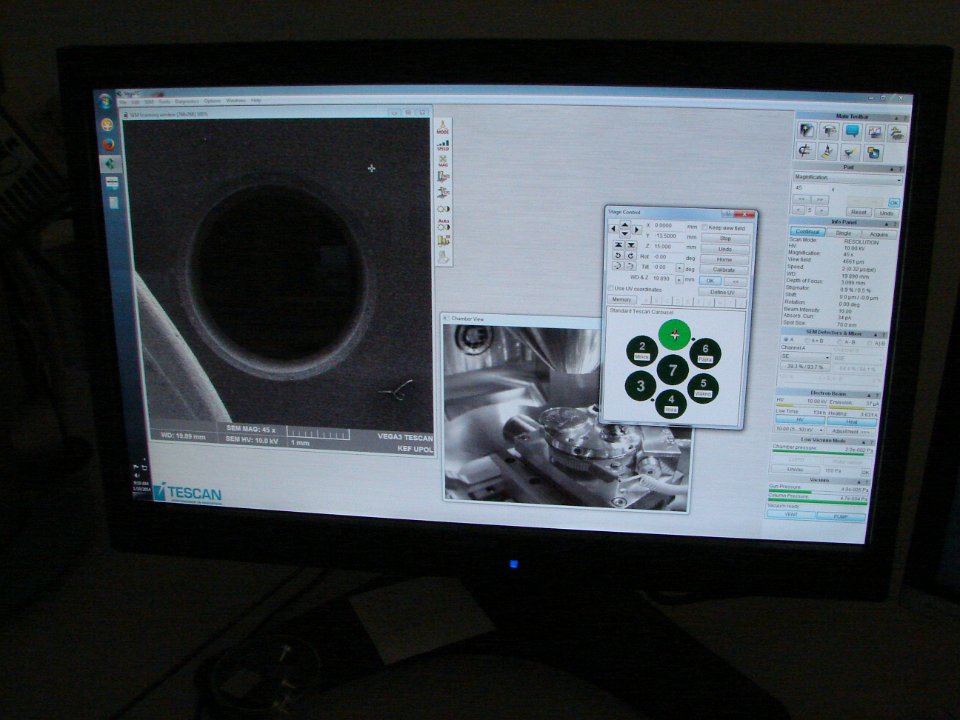Click the overlapping squares icon in Main Toolbar
The image size is (960, 720).
pyautogui.click(x=873, y=152)
